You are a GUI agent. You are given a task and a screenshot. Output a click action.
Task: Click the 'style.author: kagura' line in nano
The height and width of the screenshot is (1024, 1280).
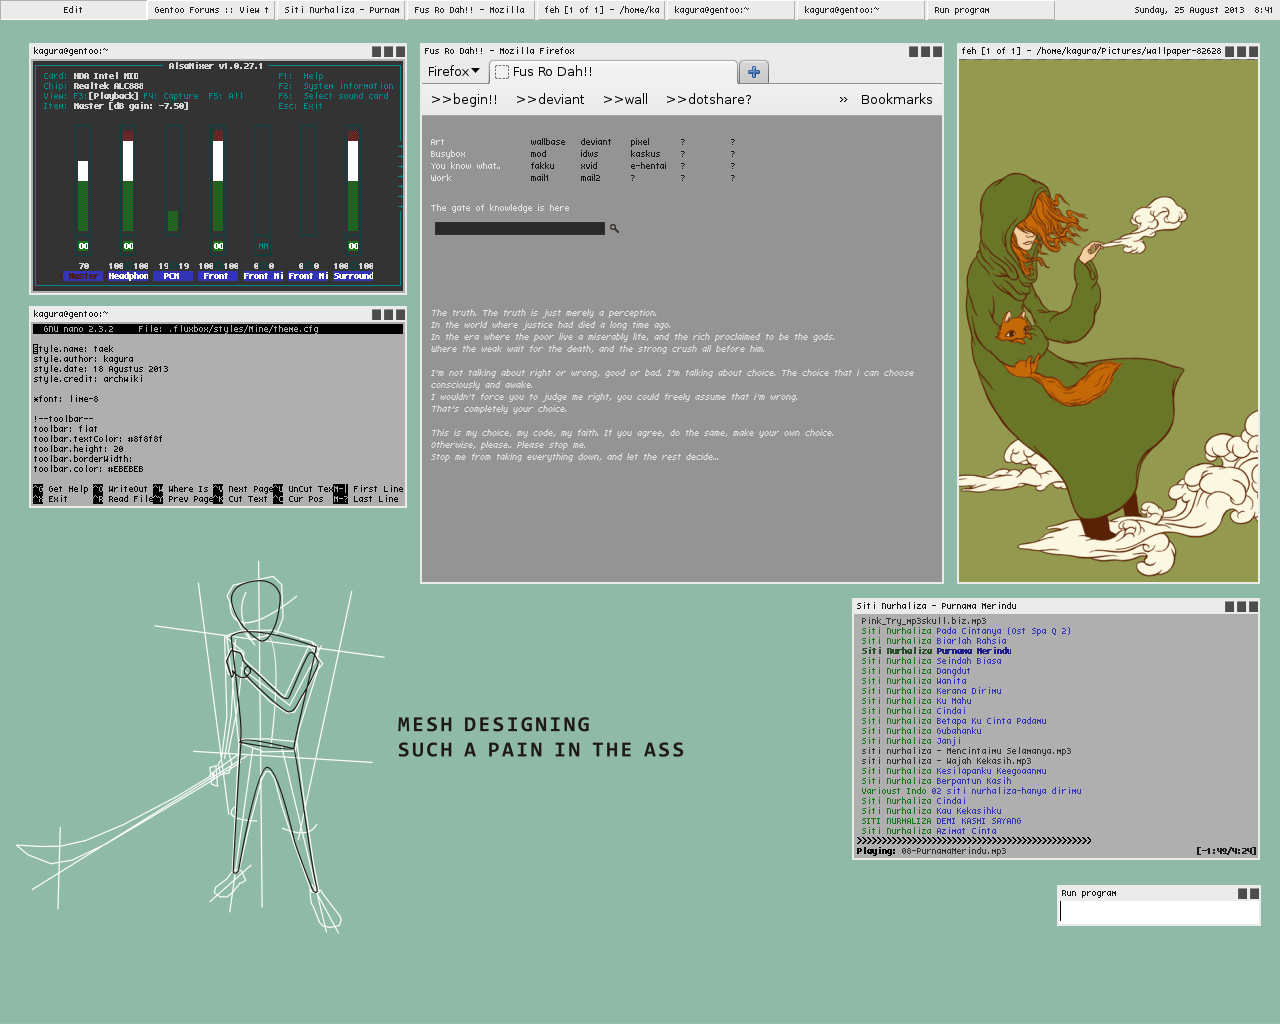(x=83, y=359)
